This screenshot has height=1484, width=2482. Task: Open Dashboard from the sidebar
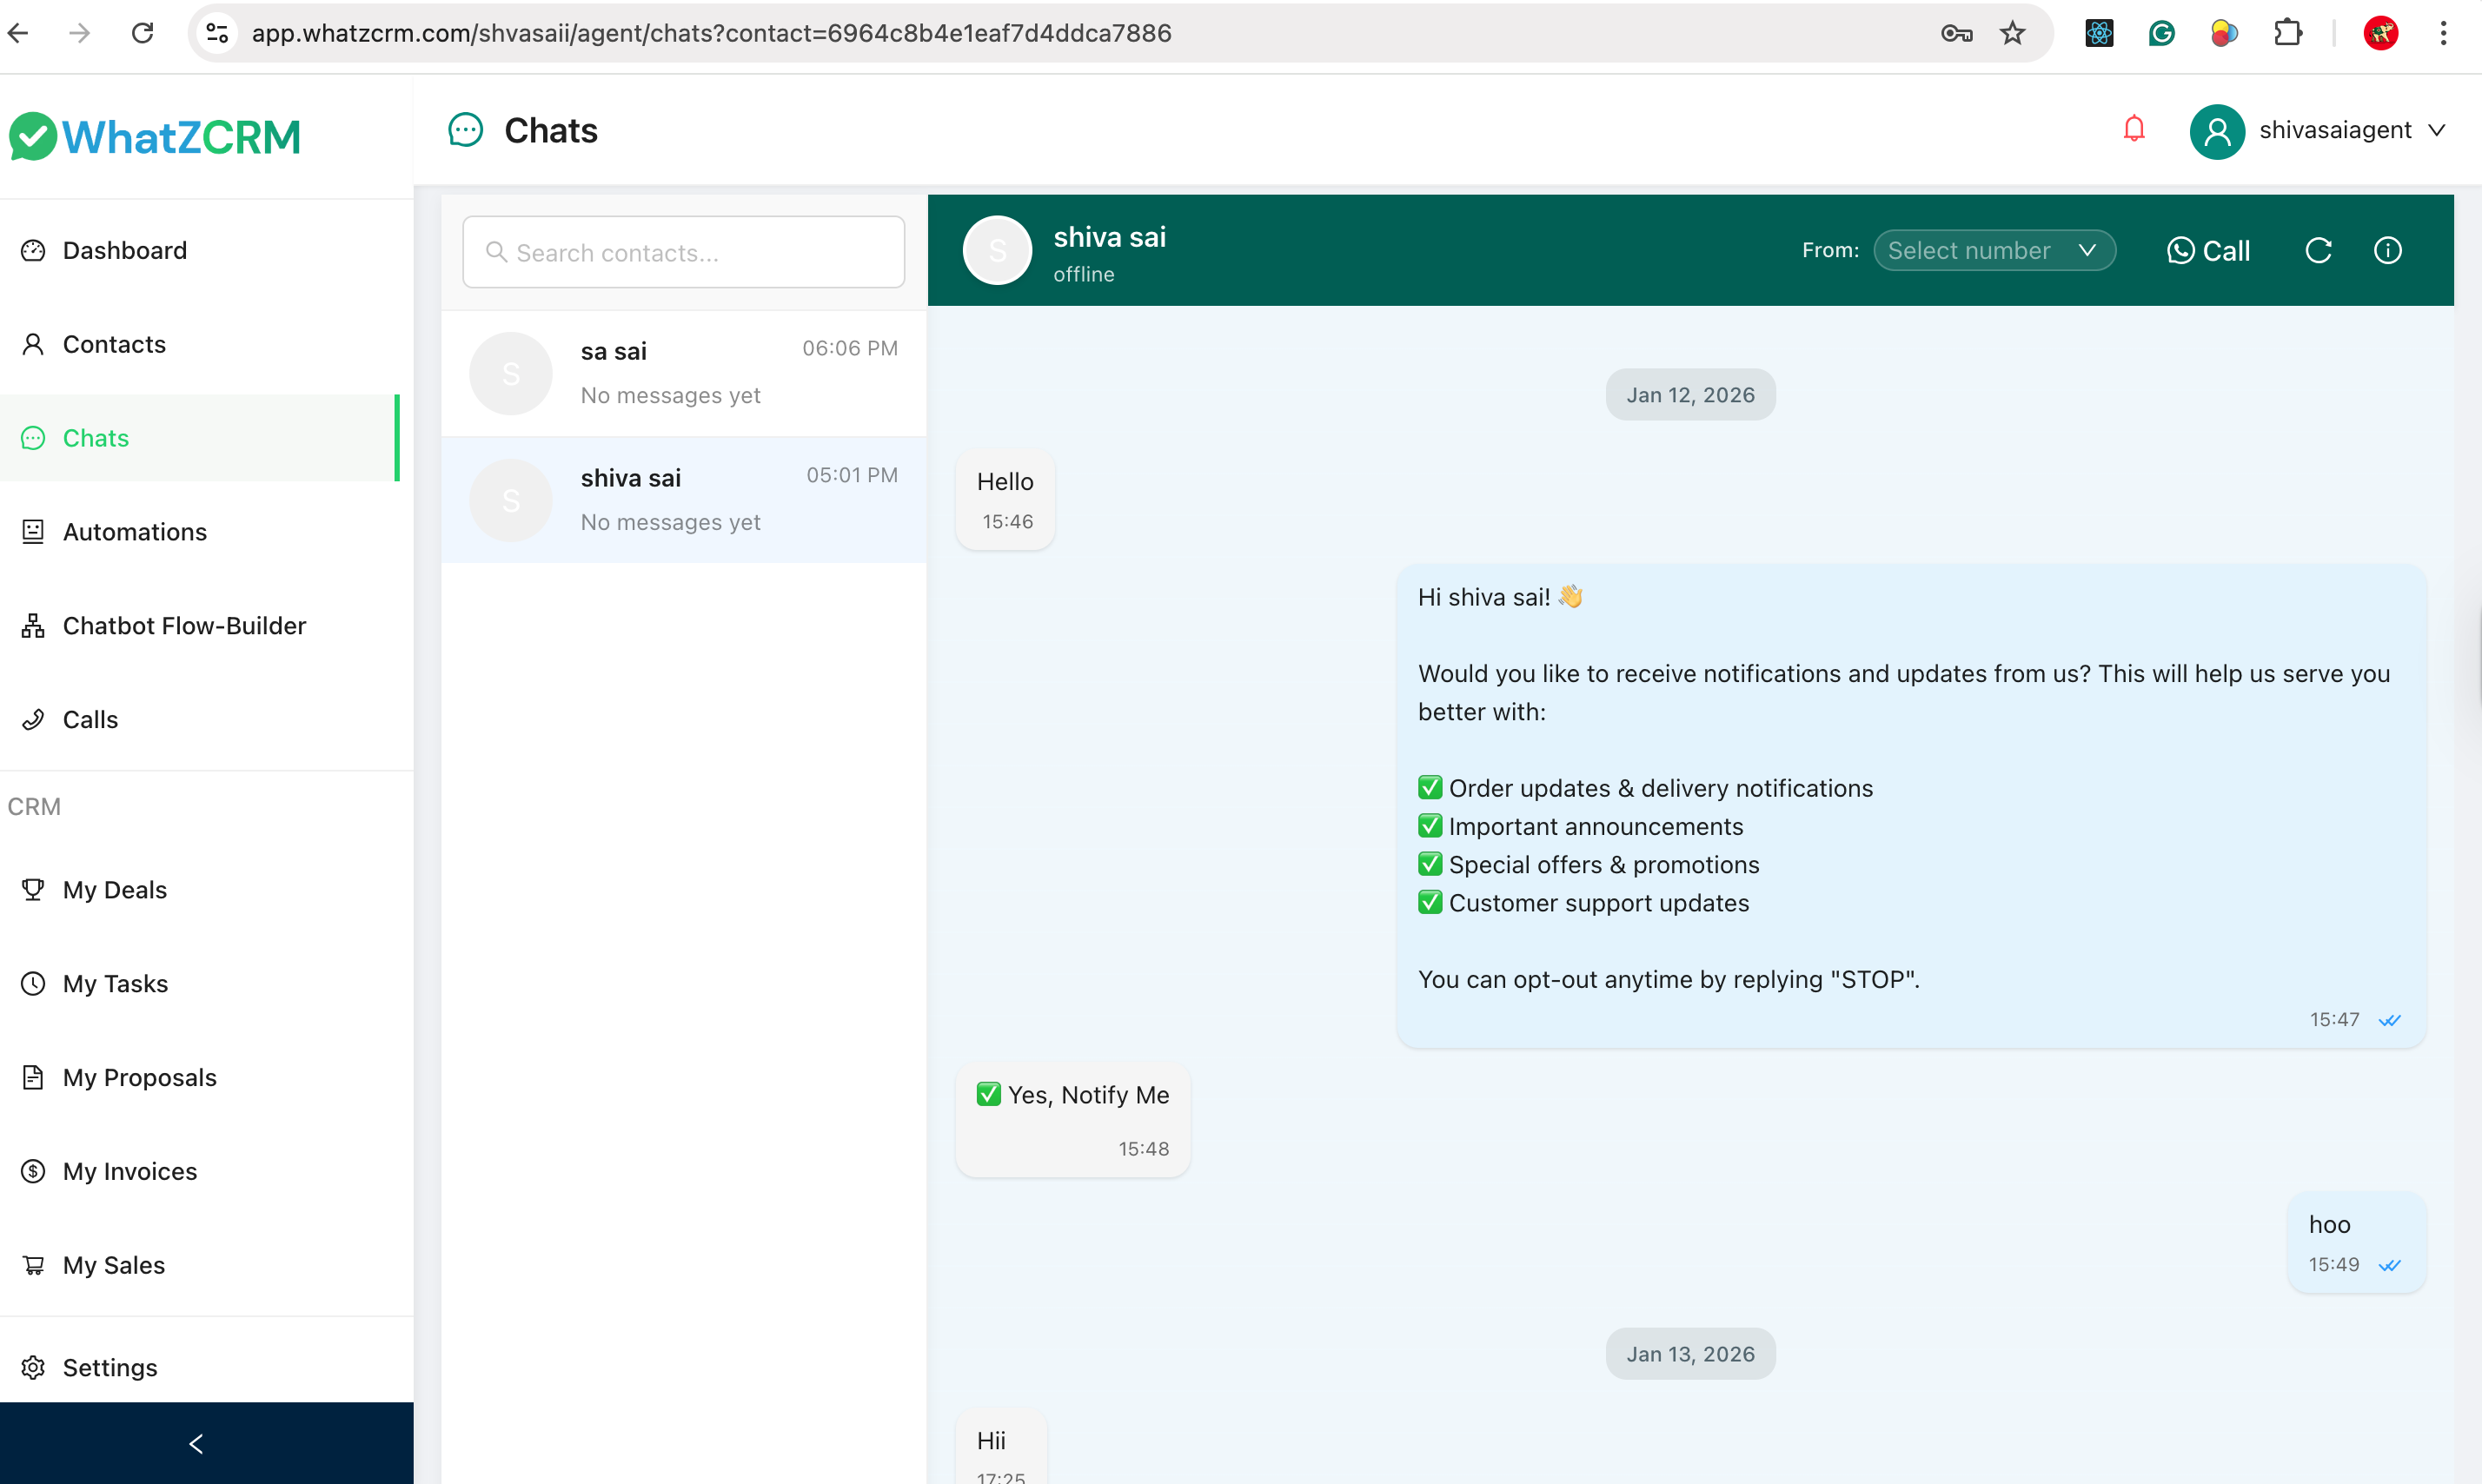(x=124, y=250)
